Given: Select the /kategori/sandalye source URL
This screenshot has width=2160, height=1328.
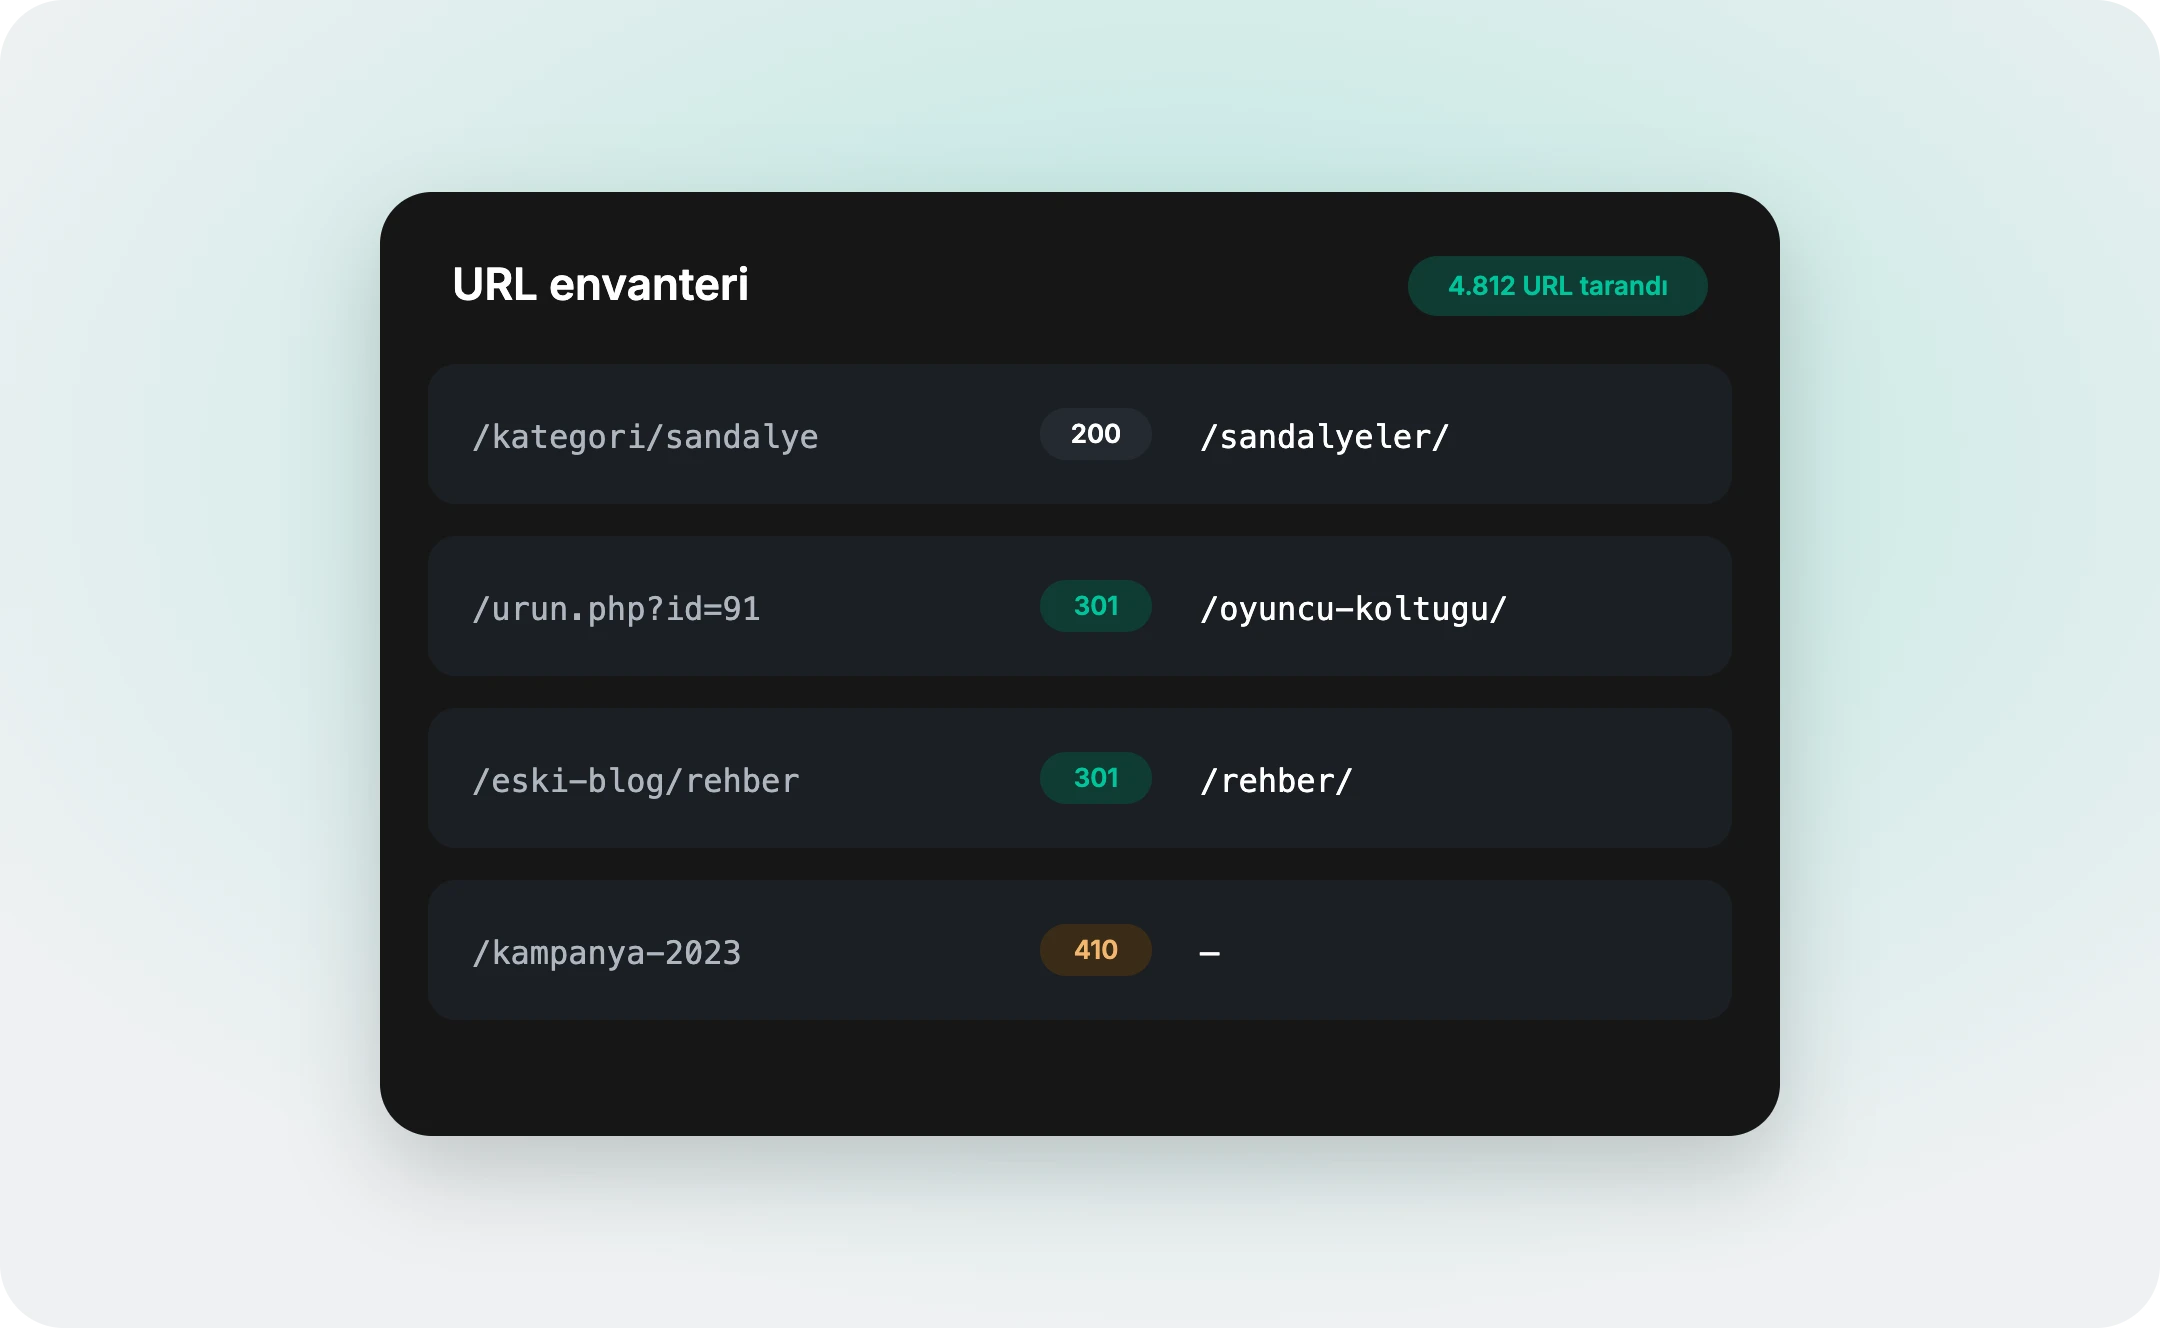Looking at the screenshot, I should [x=645, y=437].
